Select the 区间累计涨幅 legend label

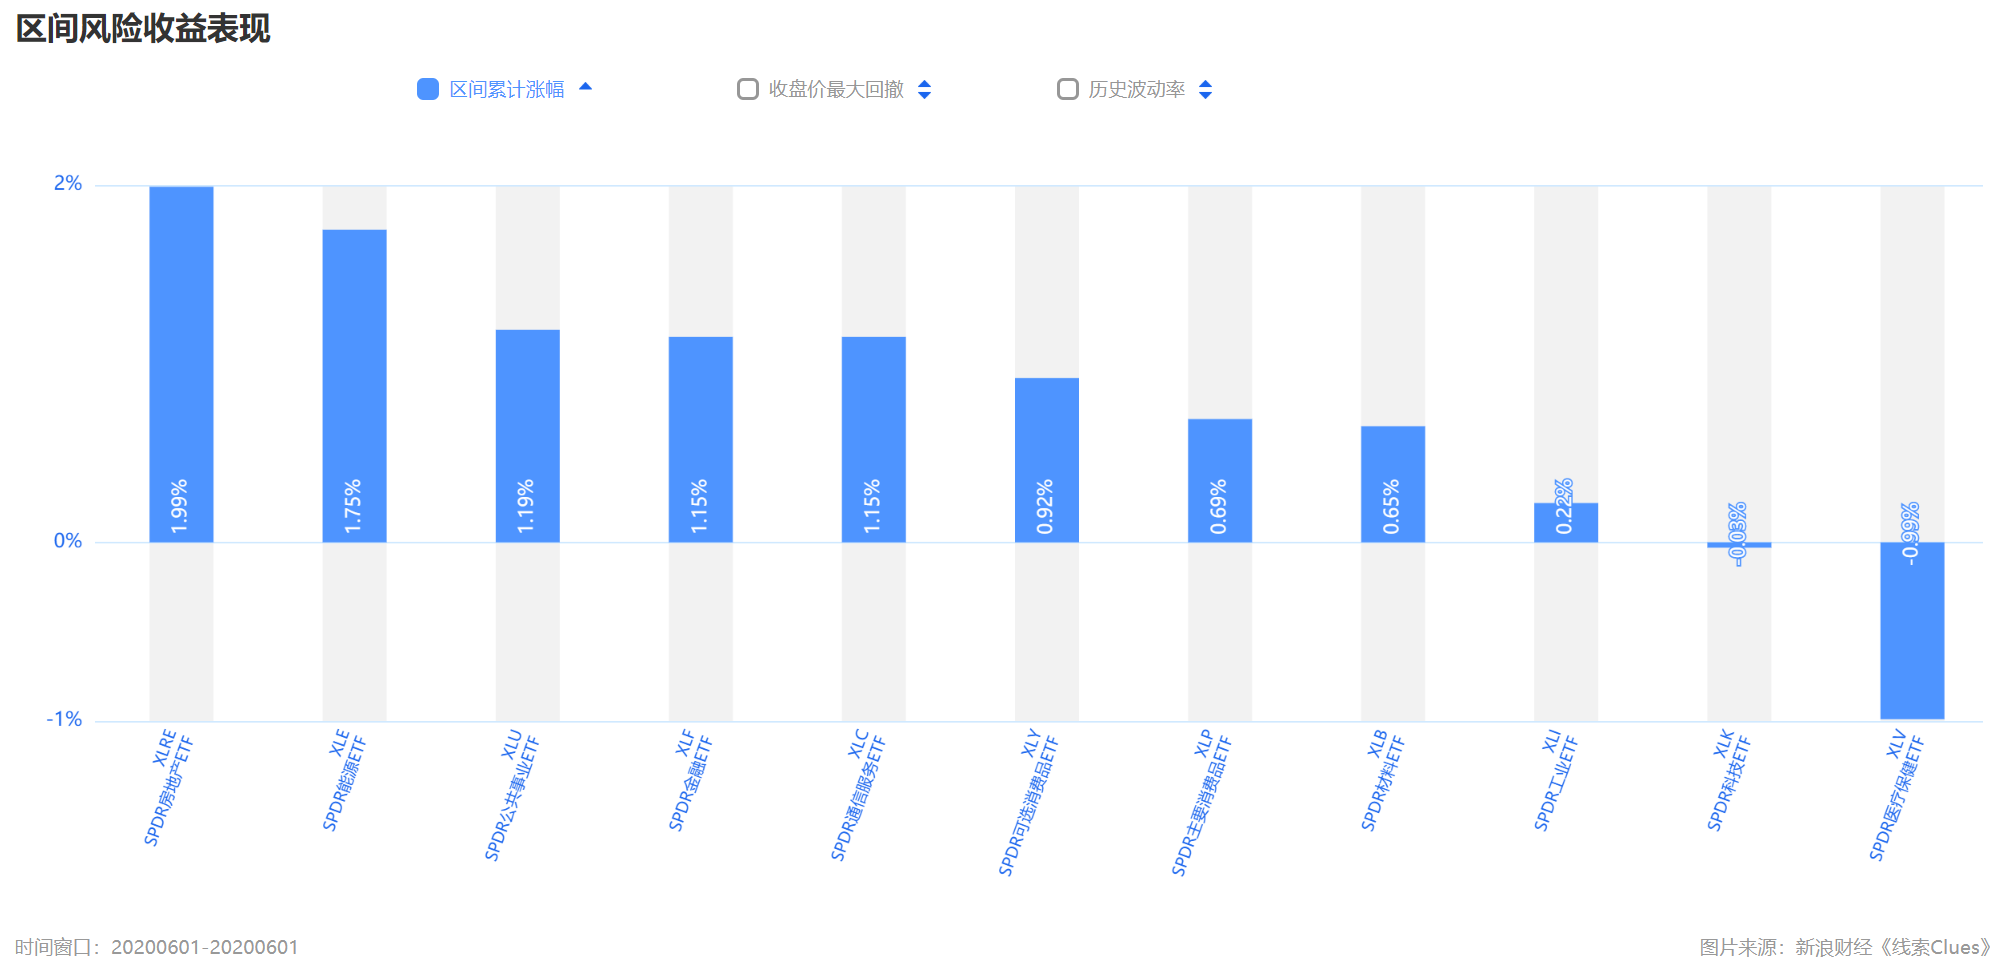pos(507,89)
